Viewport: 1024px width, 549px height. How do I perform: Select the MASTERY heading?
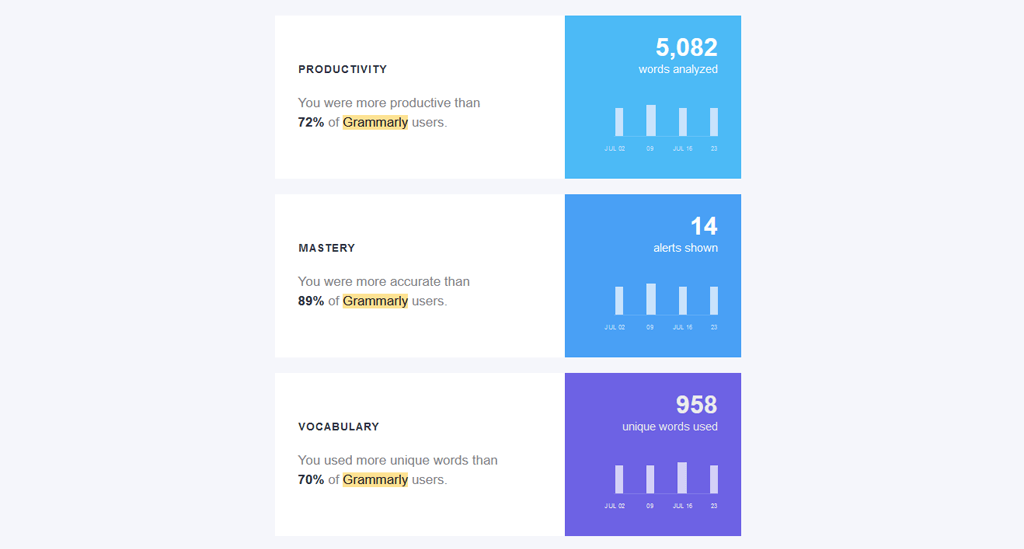326,248
